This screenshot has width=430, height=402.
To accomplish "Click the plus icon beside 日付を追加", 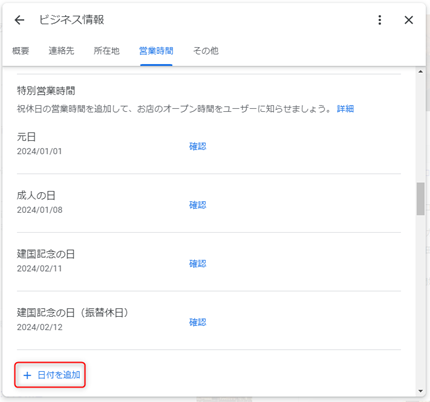I will click(x=27, y=376).
